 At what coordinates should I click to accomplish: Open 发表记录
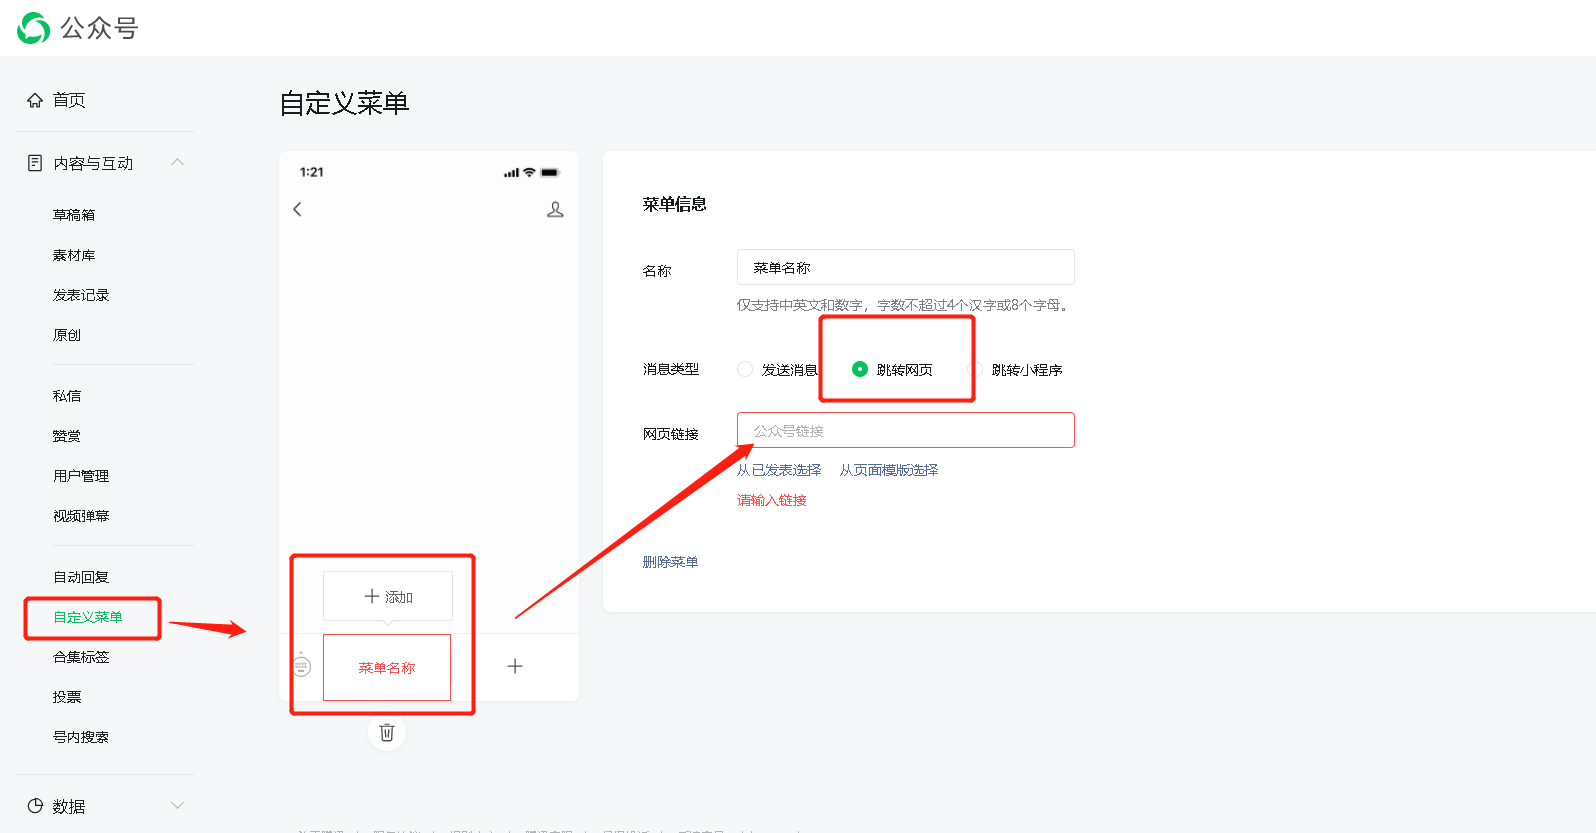click(81, 295)
